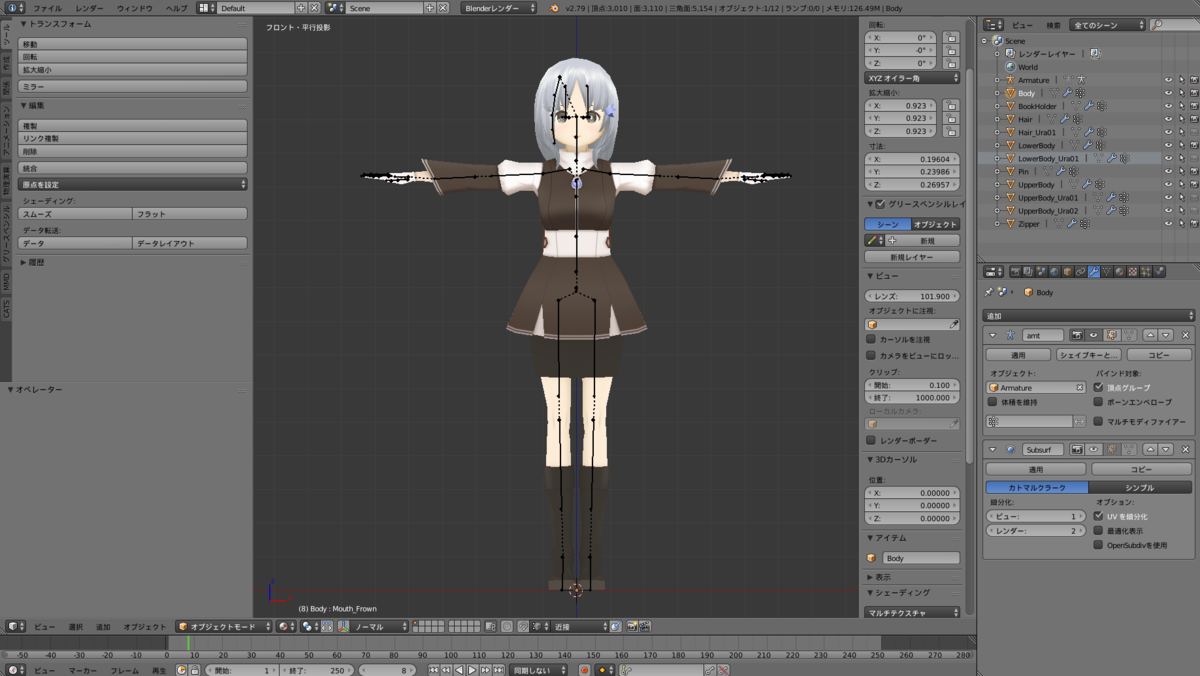Screen dimensions: 1200x676
Task: Toggle viewport display eye on Subsurf modifier
Action: pyautogui.click(x=1094, y=450)
